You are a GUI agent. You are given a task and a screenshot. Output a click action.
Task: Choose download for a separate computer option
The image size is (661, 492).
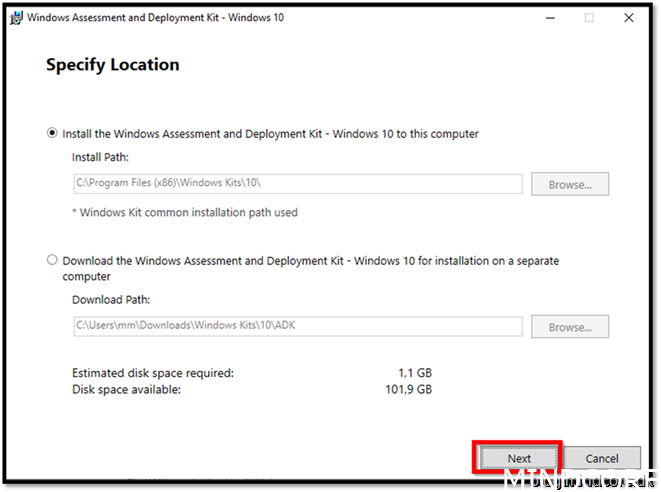pyautogui.click(x=52, y=261)
